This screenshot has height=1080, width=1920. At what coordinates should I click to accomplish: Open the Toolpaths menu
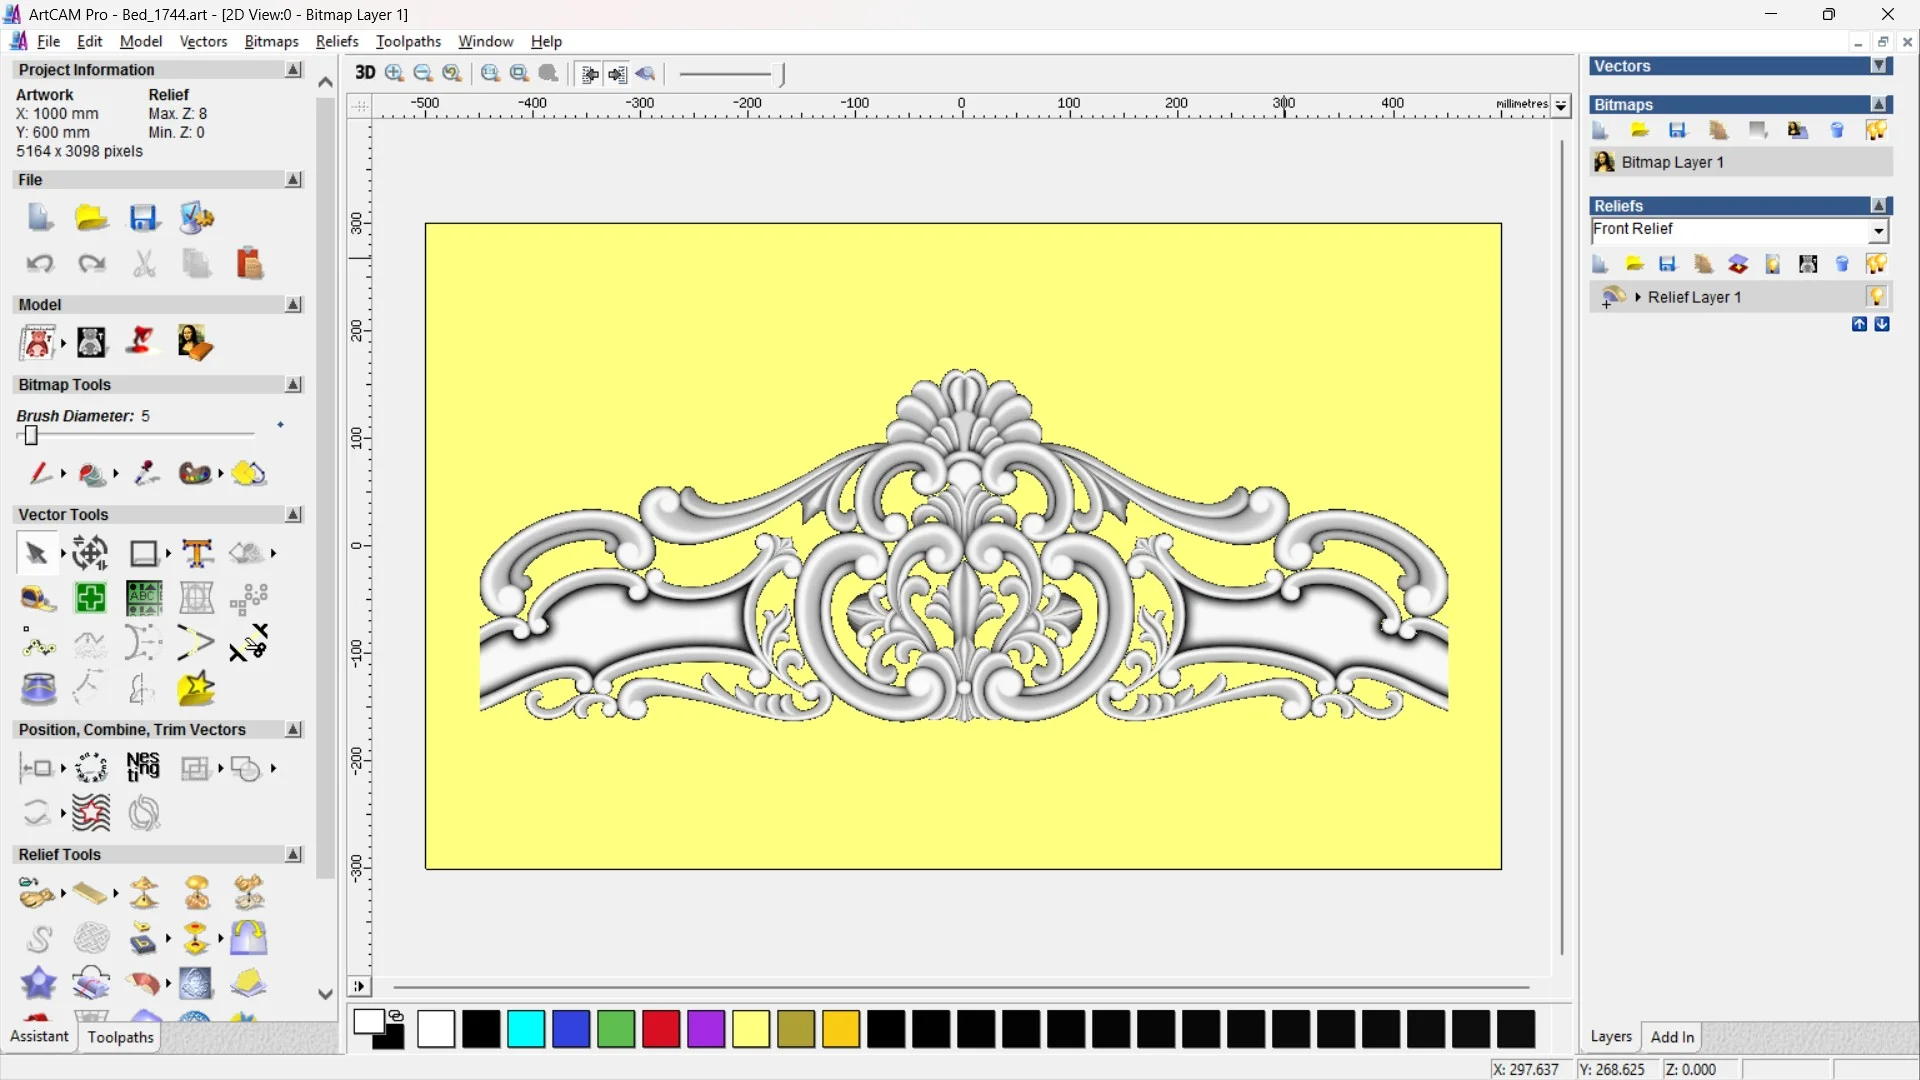pos(408,41)
